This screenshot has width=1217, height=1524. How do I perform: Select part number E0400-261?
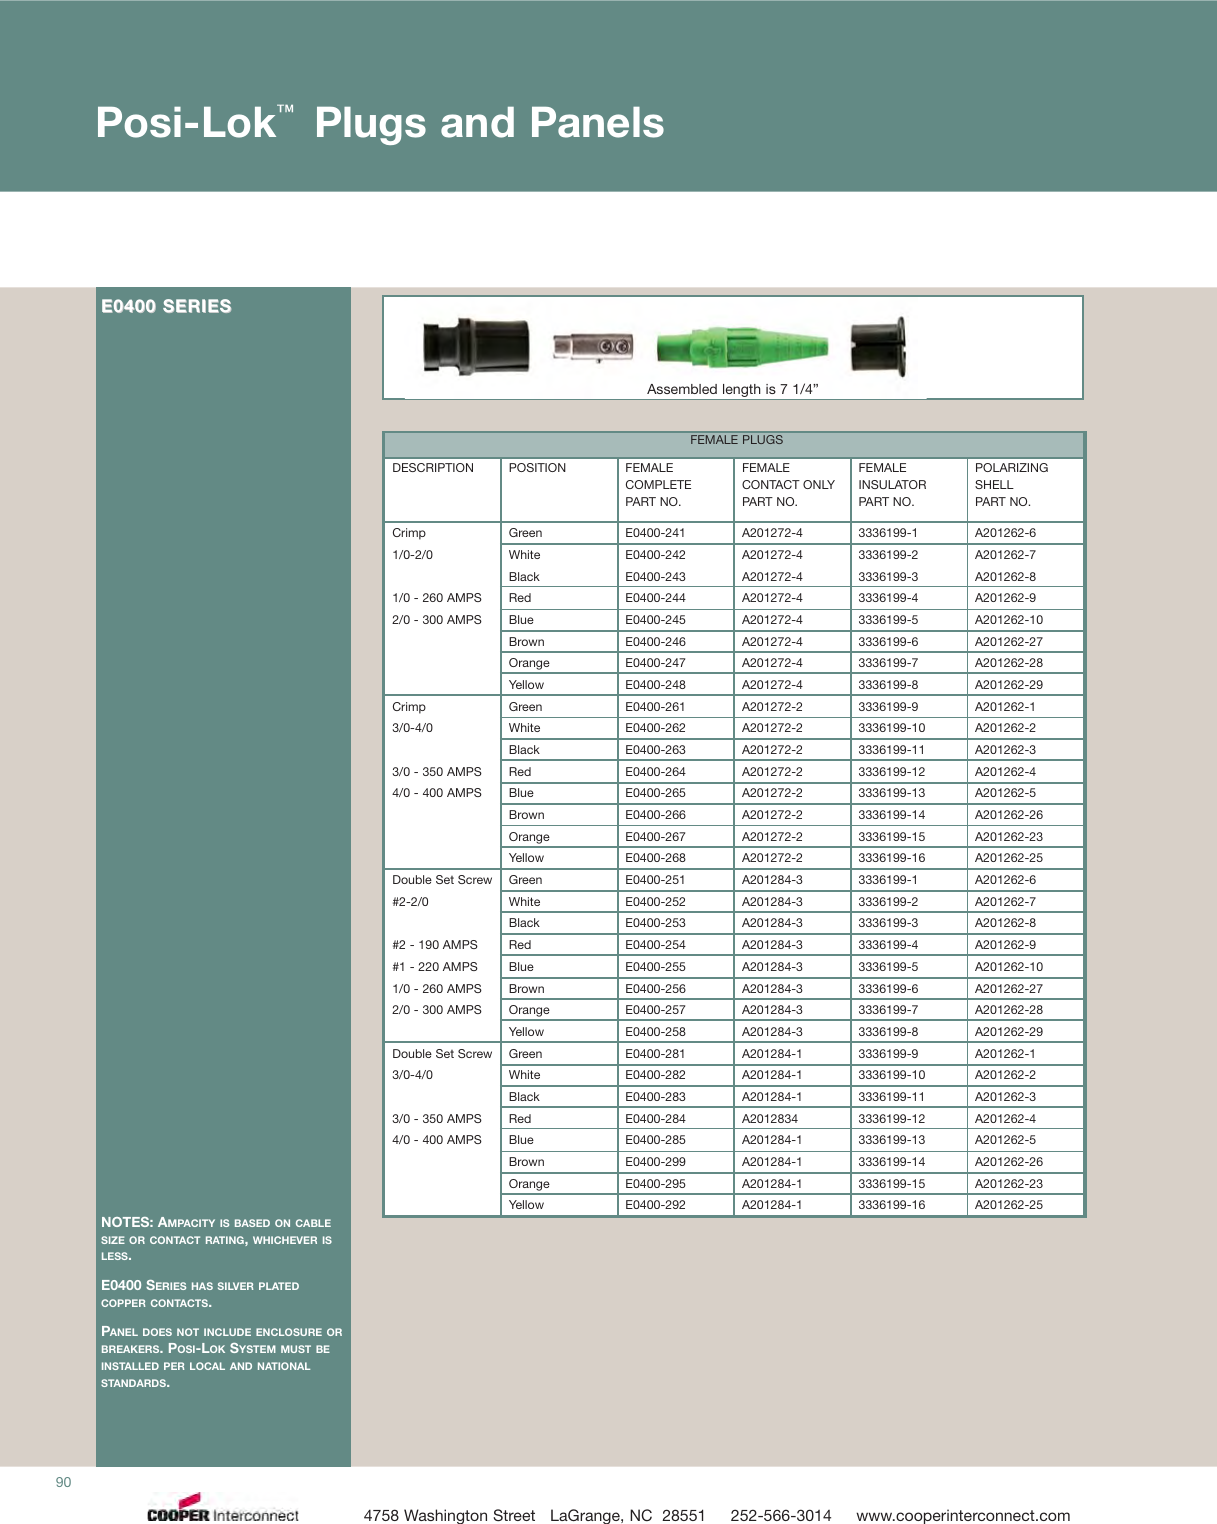click(x=655, y=707)
